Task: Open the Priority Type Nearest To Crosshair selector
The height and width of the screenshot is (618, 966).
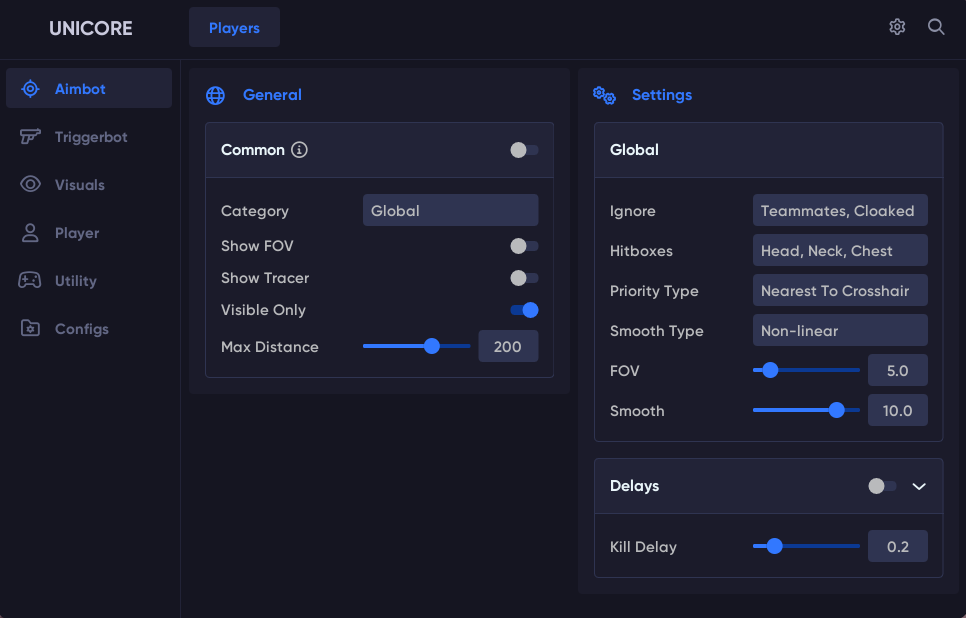Action: (x=840, y=291)
